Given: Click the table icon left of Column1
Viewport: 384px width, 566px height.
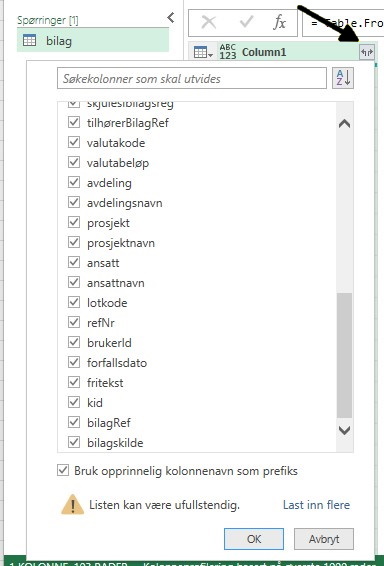Looking at the screenshot, I should (203, 53).
